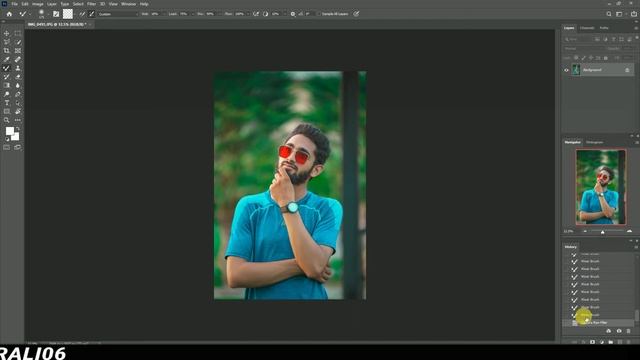Screen dimensions: 640x360
Task: Select the History Brush tool
Action: [7, 77]
